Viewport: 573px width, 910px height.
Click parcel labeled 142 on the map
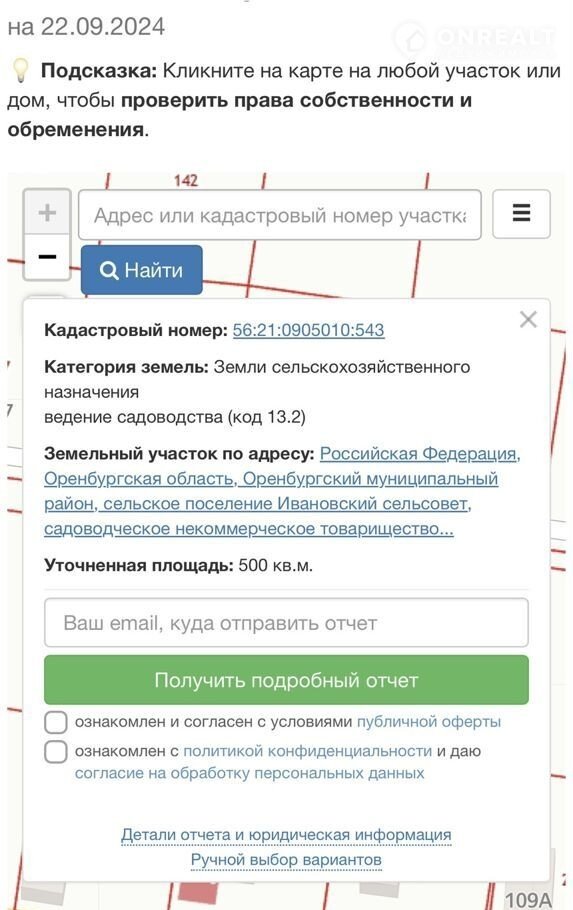[186, 180]
